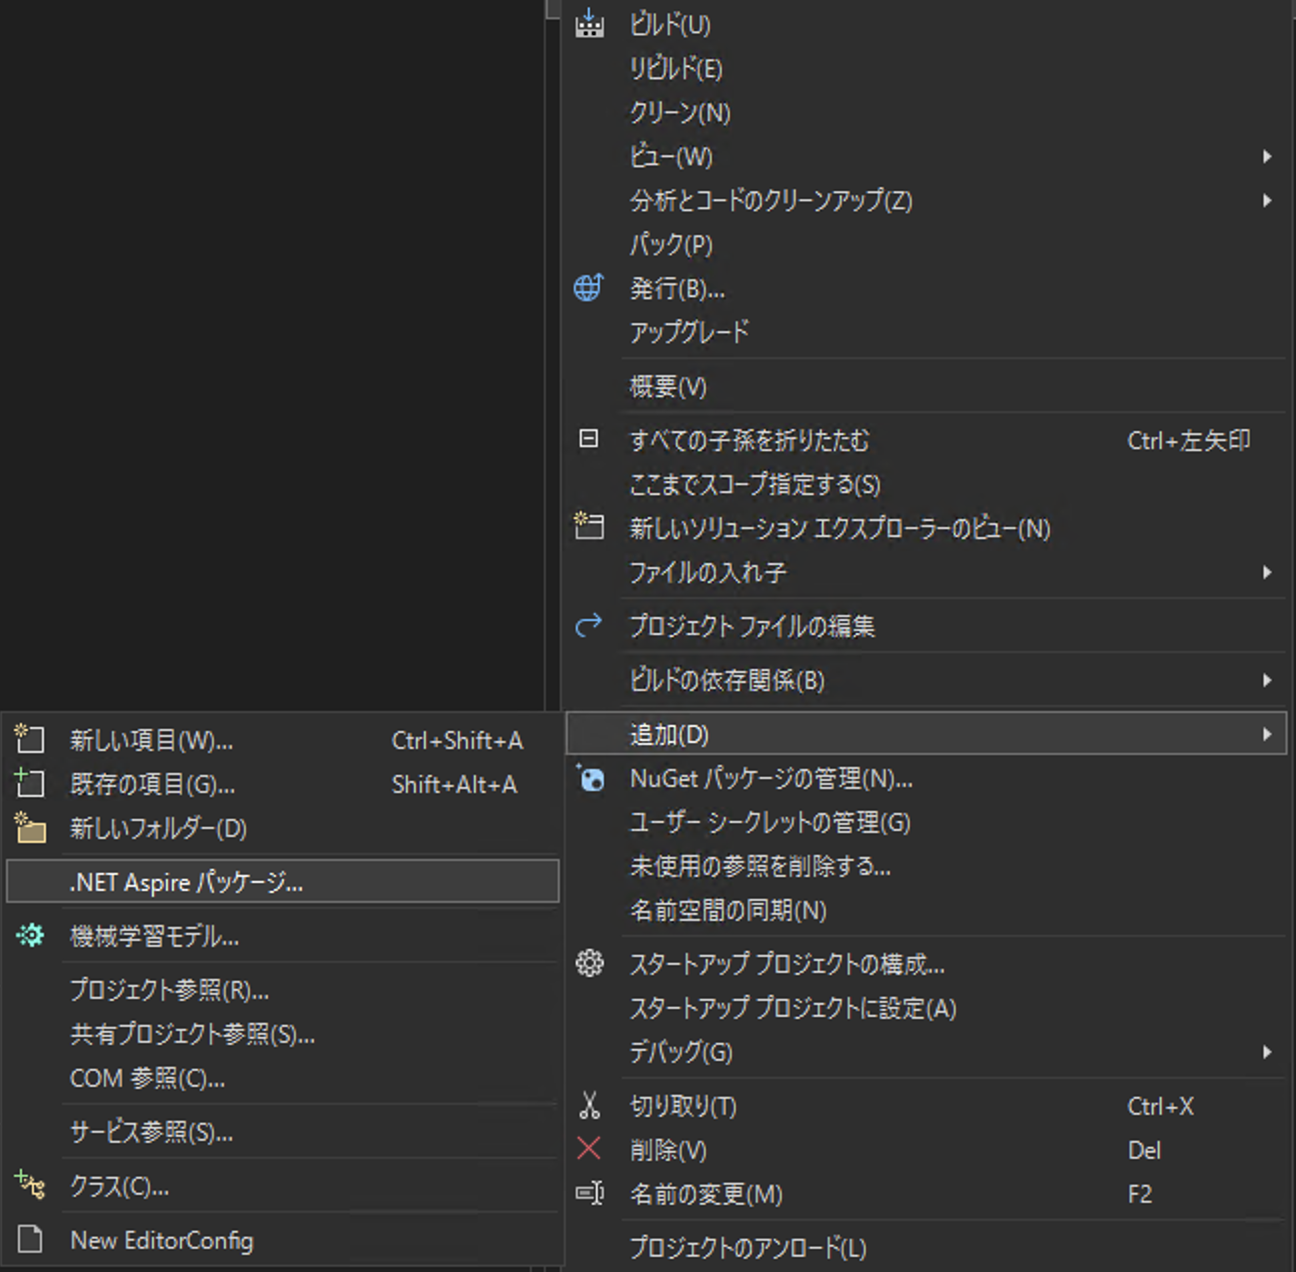Click the globe publish icon beside 発行(B)
1296x1272 pixels.
click(x=589, y=288)
